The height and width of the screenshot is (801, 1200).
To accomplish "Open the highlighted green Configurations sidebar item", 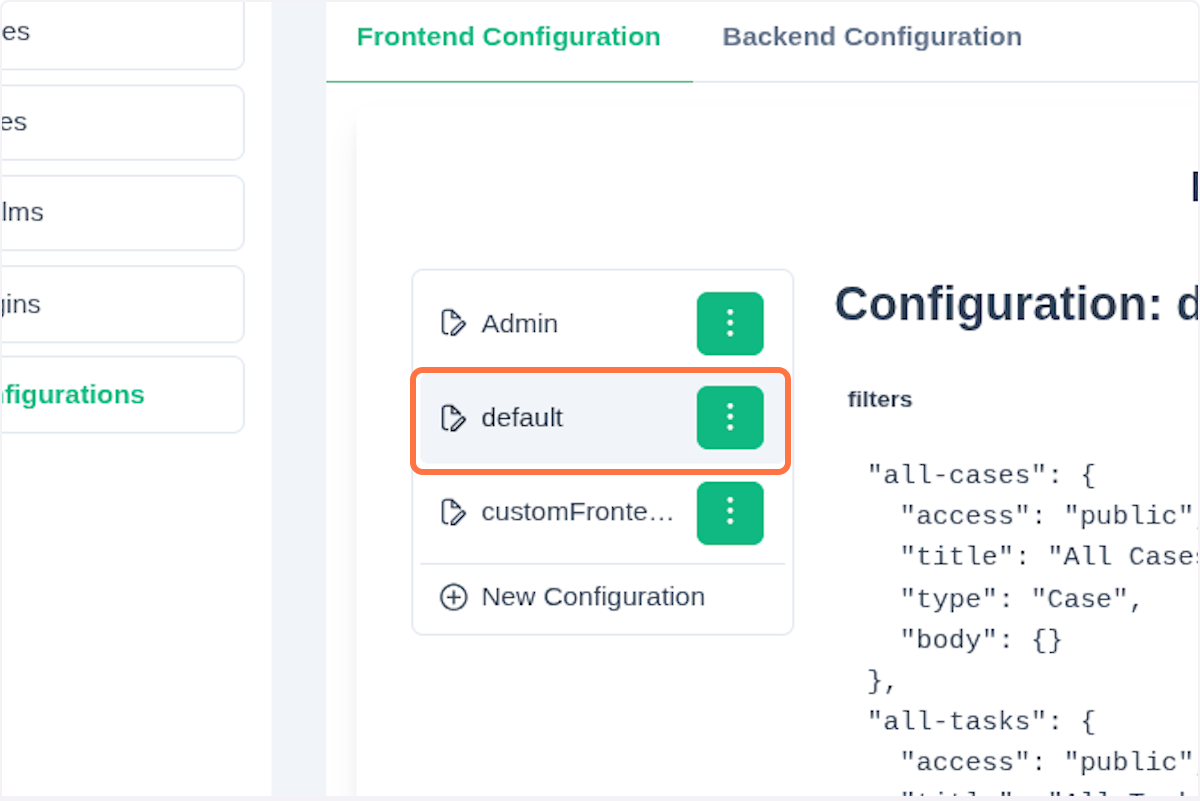I will tap(72, 395).
